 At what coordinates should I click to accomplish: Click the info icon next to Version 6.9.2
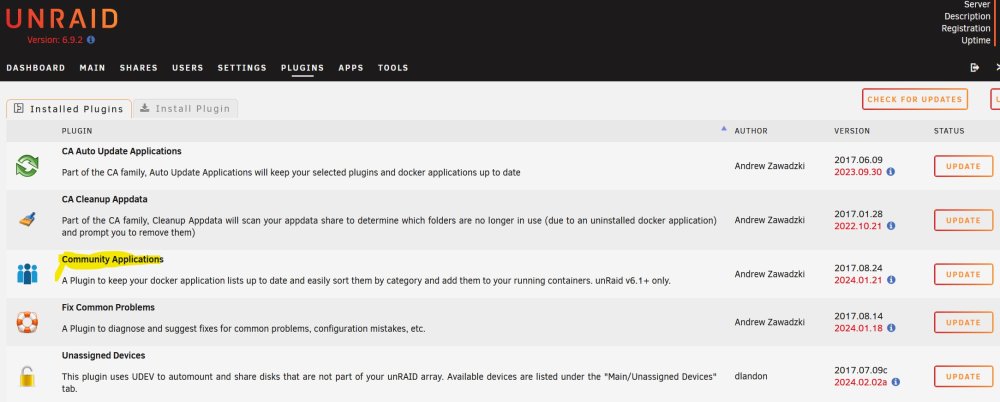[91, 40]
